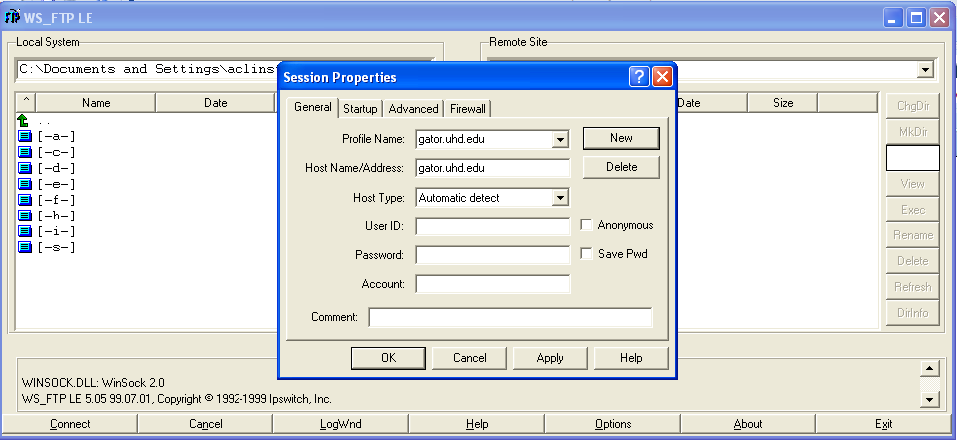Open the Firewall tab
Image resolution: width=957 pixels, height=440 pixels.
click(x=467, y=109)
